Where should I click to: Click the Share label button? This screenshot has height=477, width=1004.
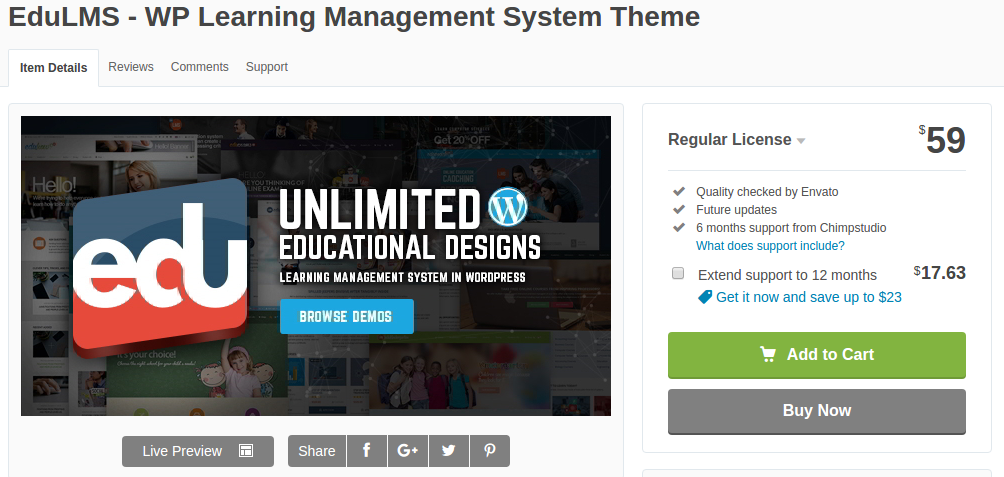[x=317, y=451]
